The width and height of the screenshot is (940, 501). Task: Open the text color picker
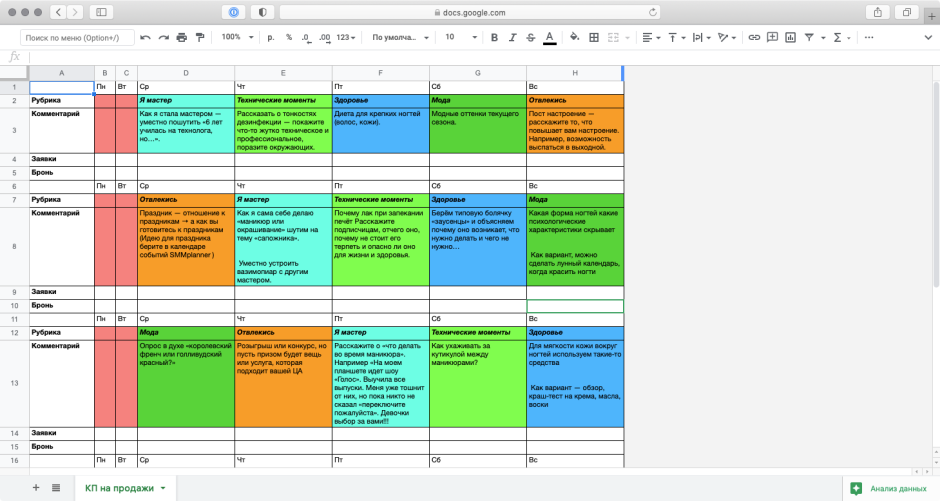coord(549,37)
